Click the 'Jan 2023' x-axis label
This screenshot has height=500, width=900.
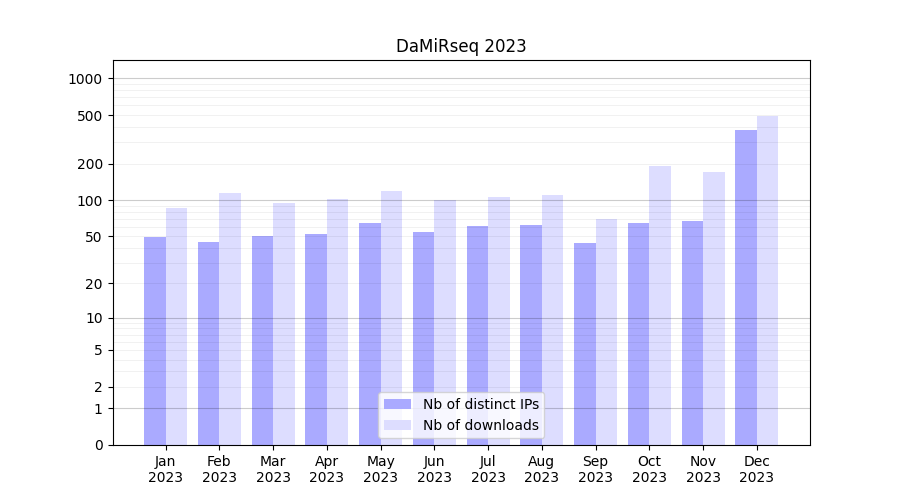(166, 469)
